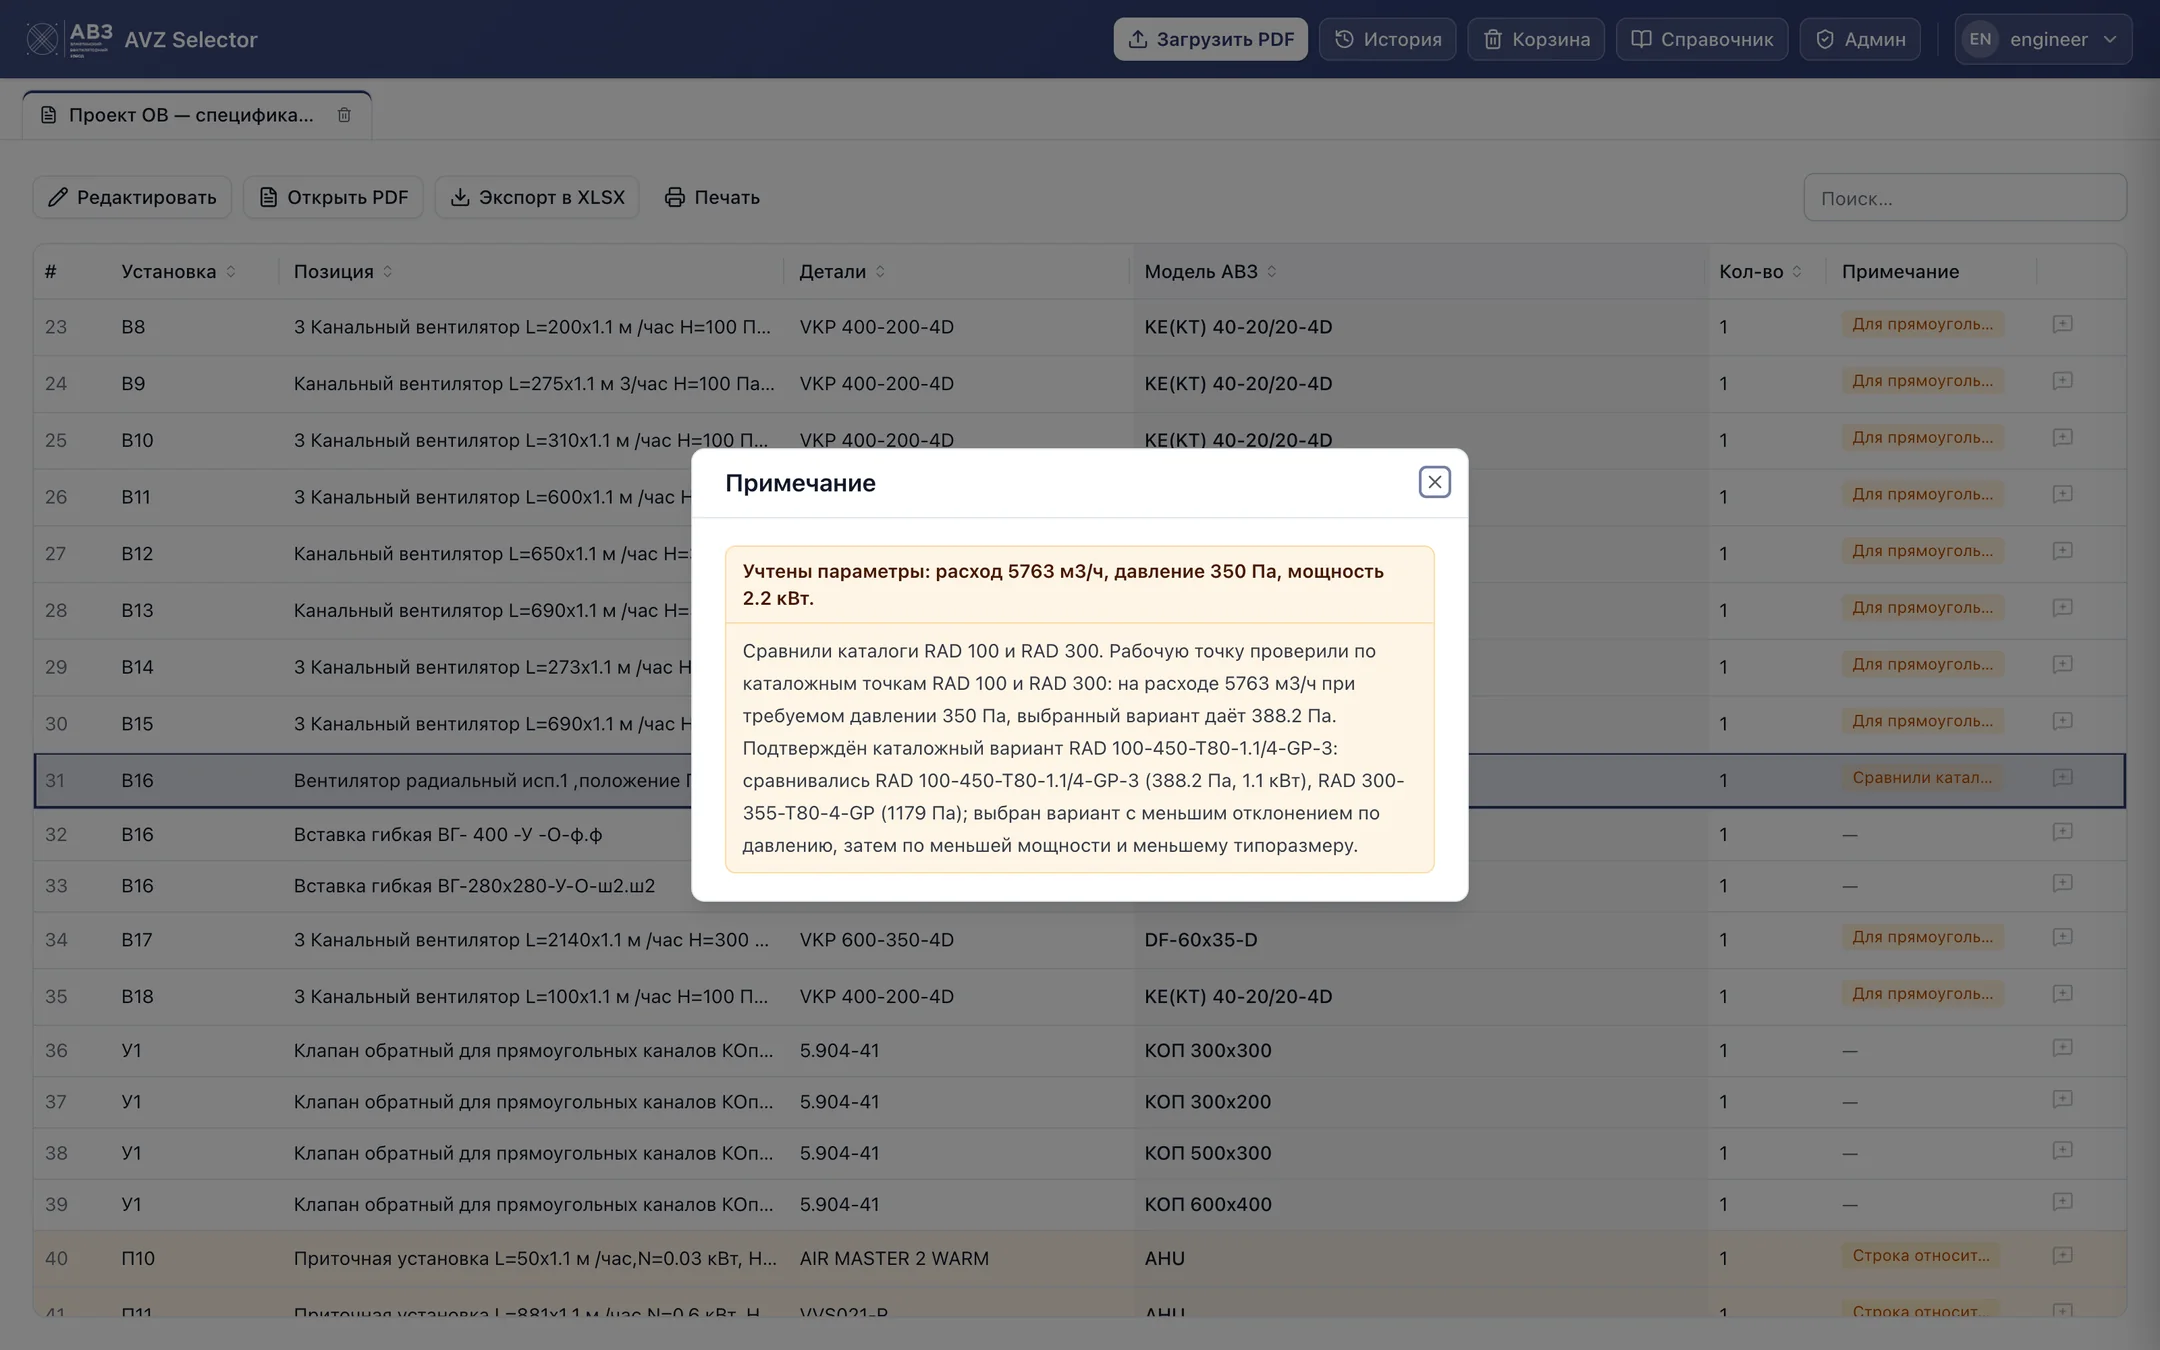
Task: Click the Сравнили катал... note badge in row 31
Action: pos(1921,778)
